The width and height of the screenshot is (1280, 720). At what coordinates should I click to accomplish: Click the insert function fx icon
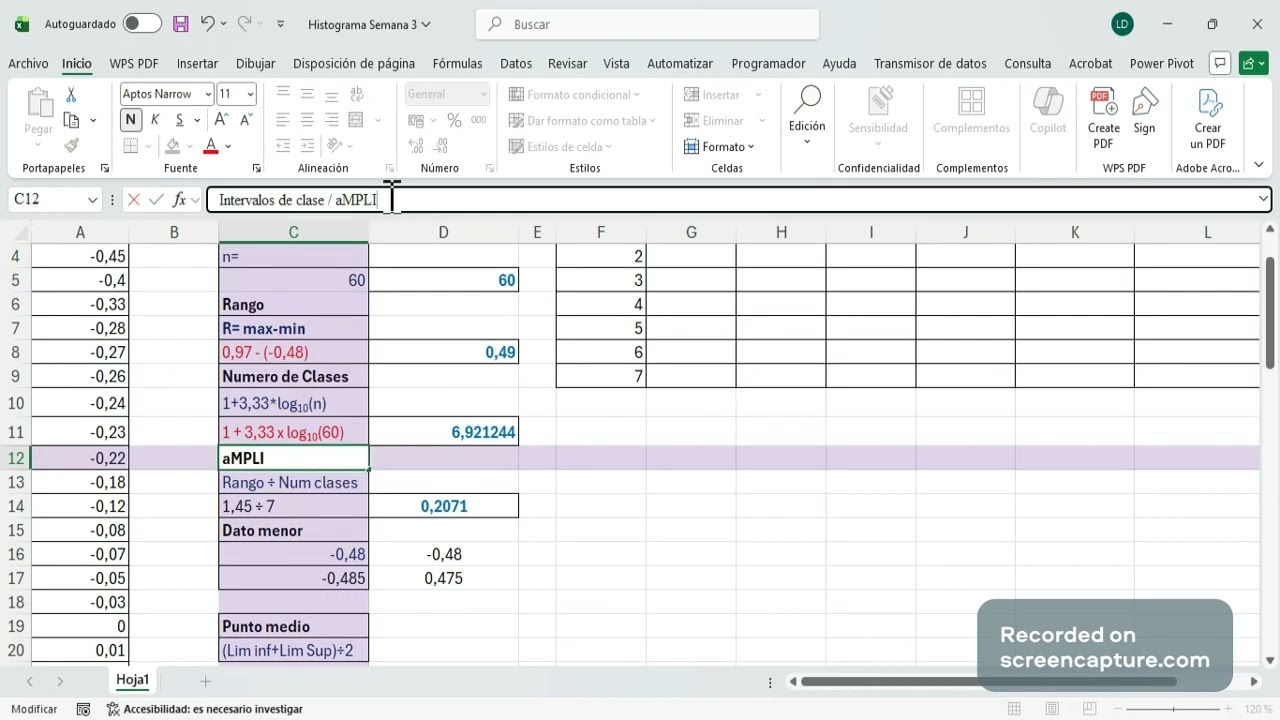[x=179, y=200]
